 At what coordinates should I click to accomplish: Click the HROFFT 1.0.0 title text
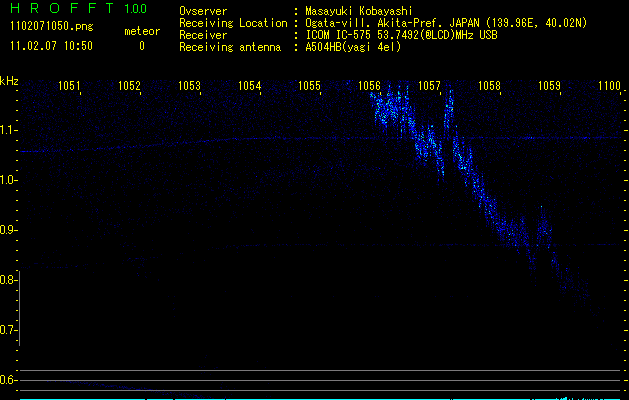[79, 8]
